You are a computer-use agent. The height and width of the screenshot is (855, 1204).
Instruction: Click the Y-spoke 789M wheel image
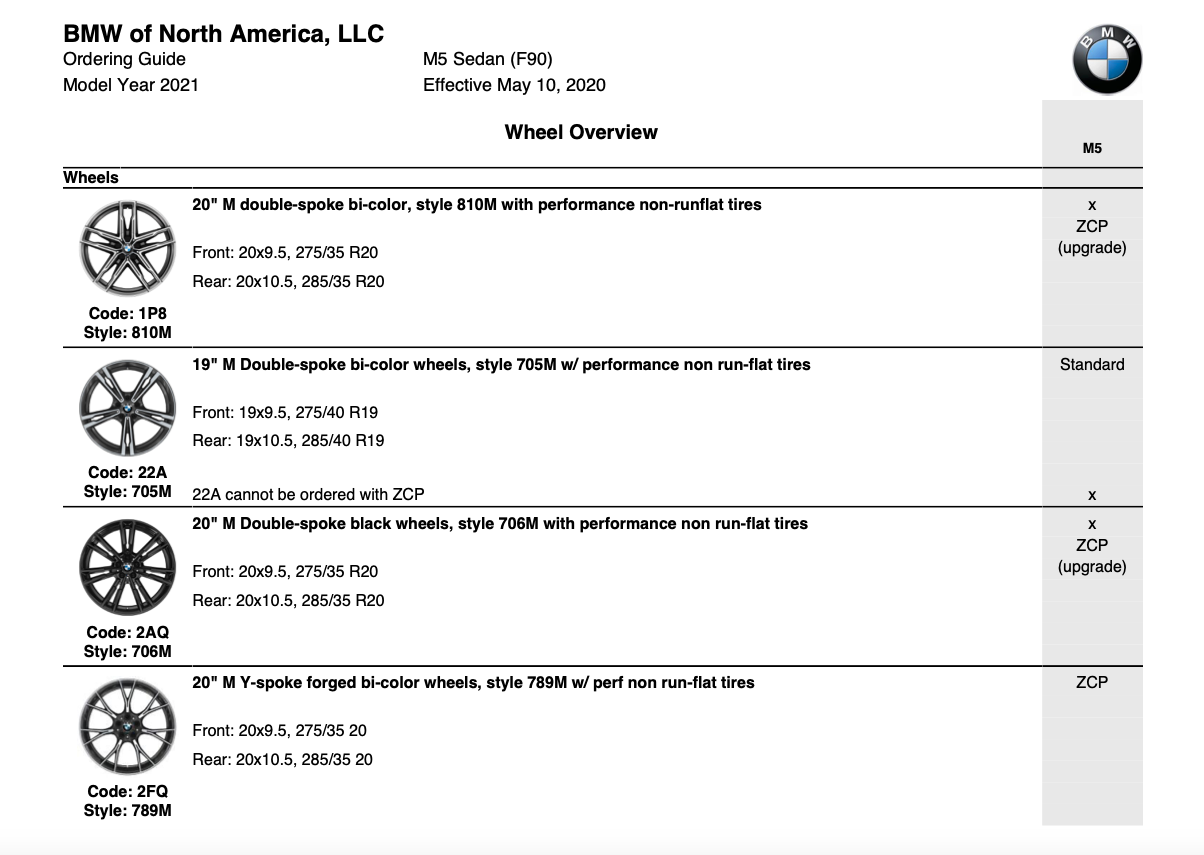coord(127,727)
